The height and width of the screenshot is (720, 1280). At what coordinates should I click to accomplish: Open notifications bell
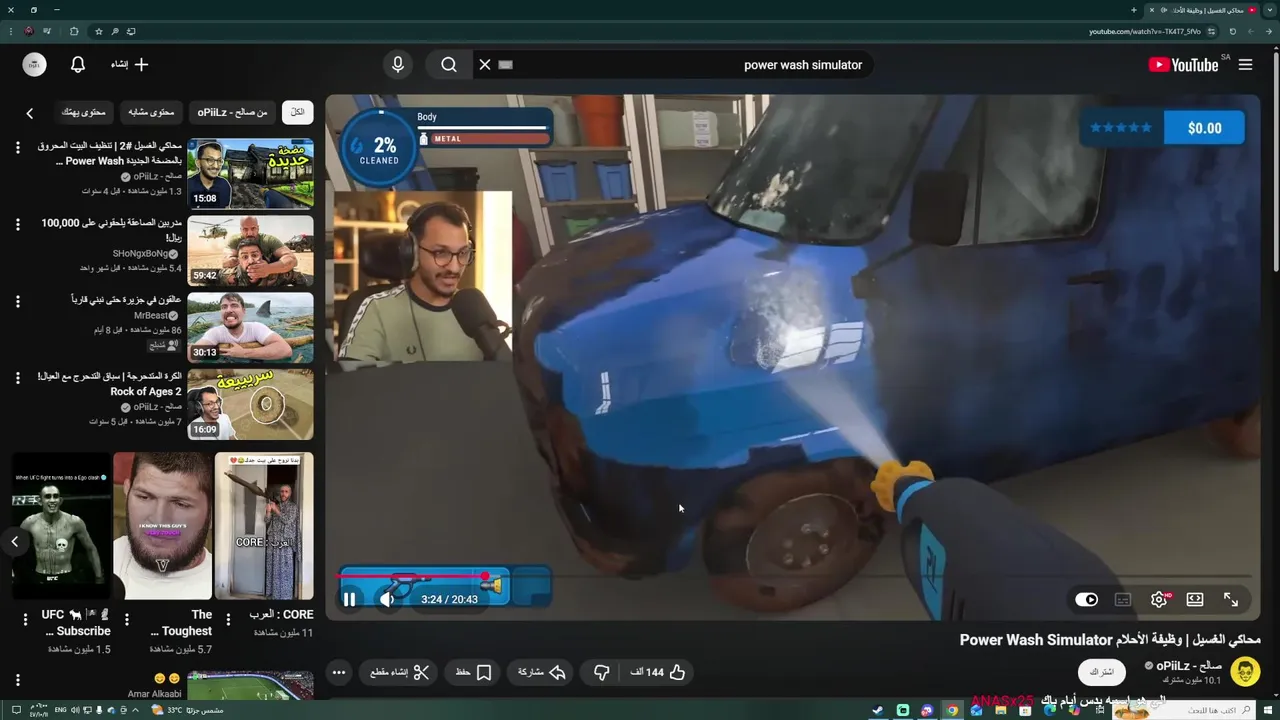(x=78, y=65)
